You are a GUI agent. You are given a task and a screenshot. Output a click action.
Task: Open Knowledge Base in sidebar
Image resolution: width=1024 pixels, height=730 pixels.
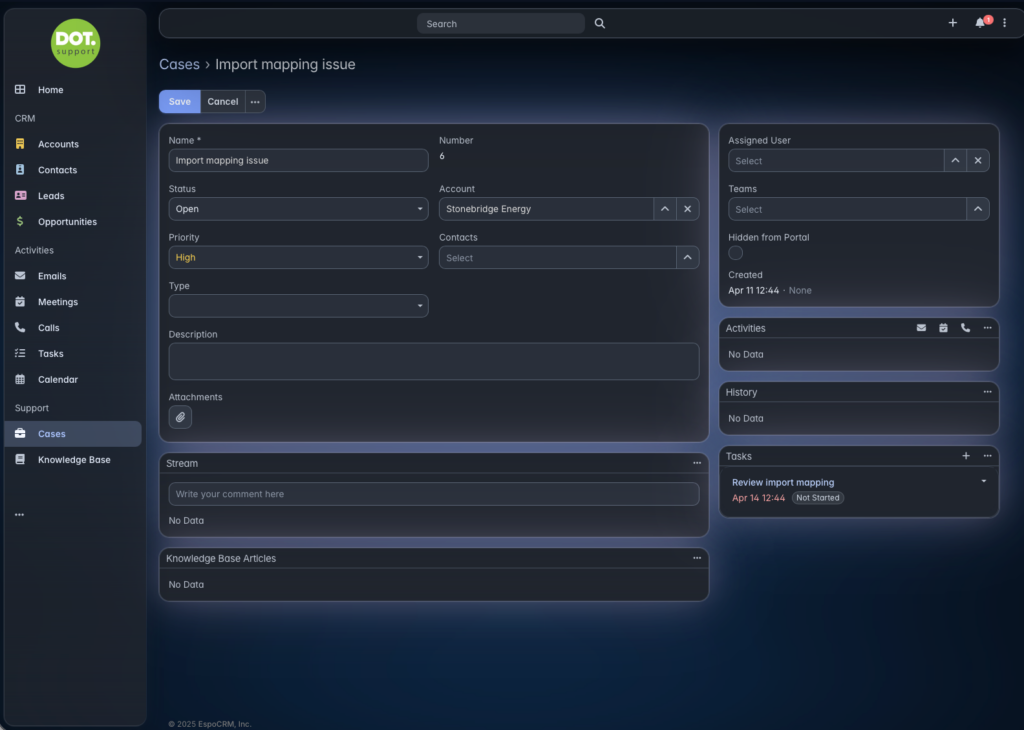pos(72,460)
